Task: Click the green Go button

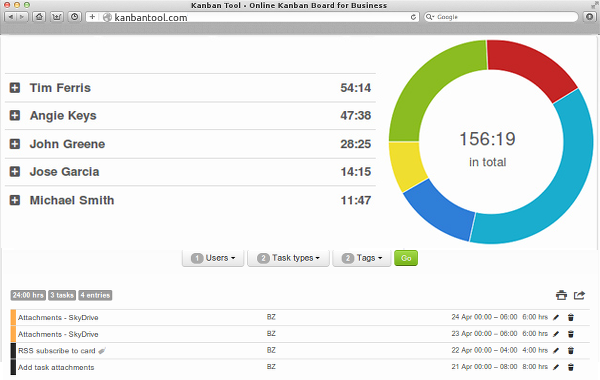Action: click(406, 258)
